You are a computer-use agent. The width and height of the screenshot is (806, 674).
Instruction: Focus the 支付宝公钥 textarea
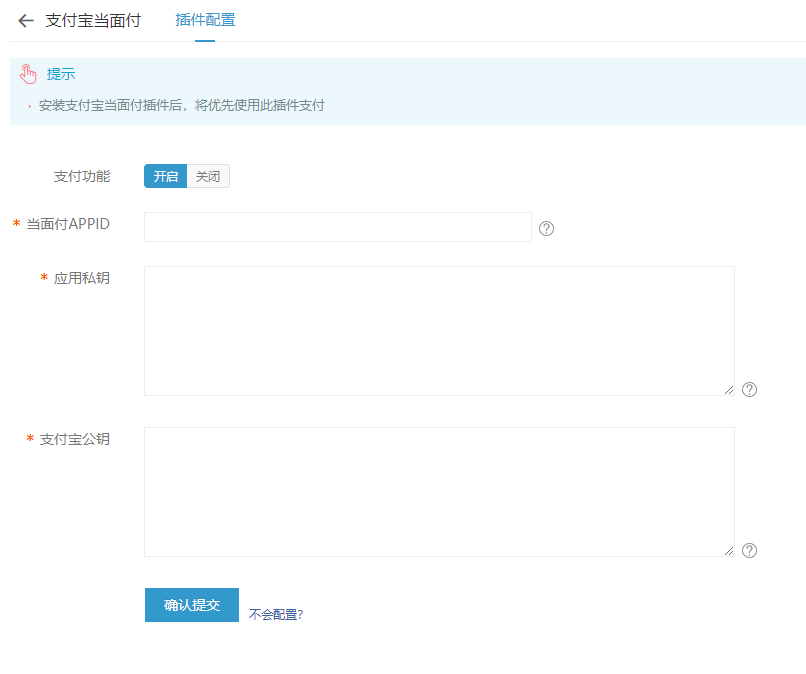439,491
